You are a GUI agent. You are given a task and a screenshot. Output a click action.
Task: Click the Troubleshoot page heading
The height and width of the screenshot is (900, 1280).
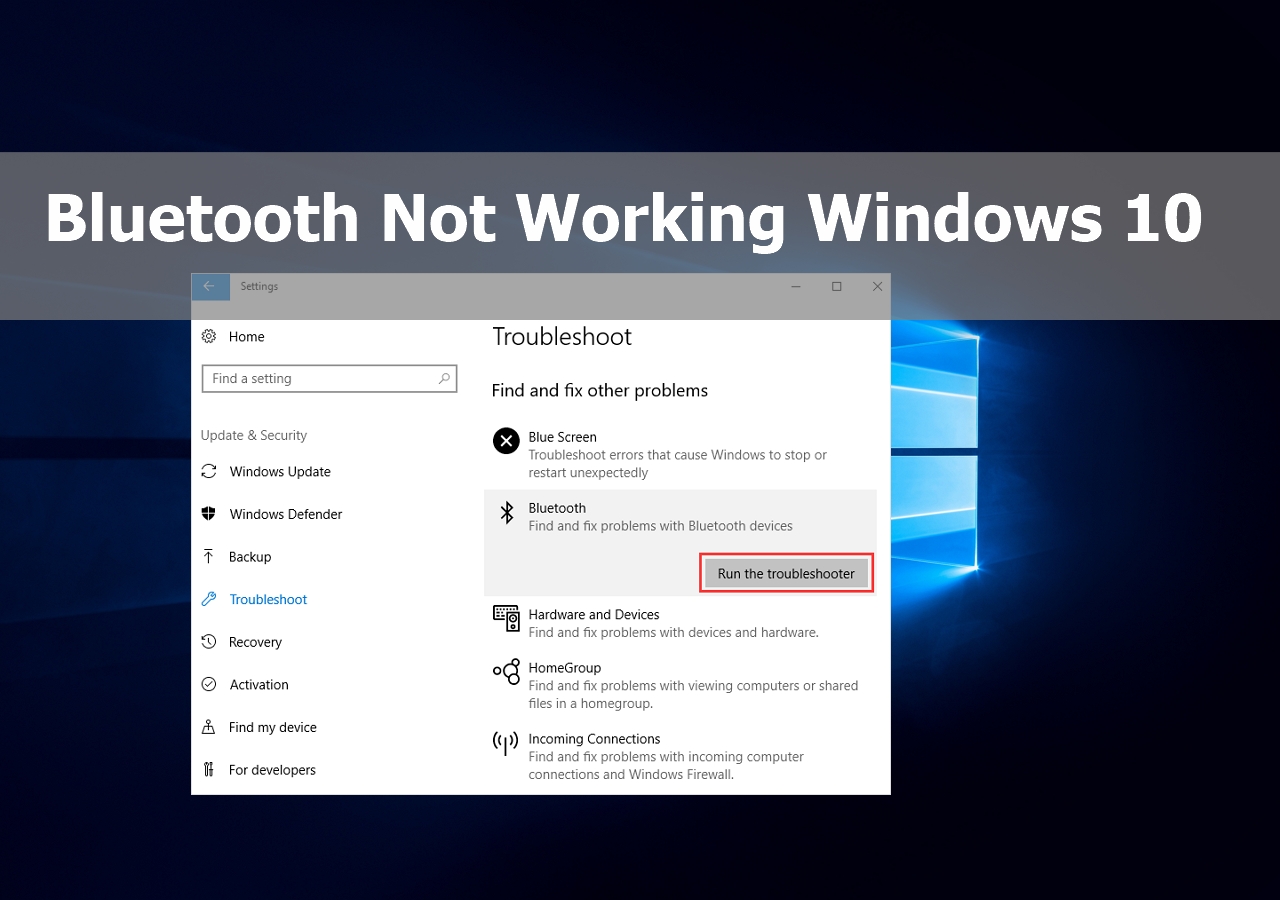[x=562, y=337]
